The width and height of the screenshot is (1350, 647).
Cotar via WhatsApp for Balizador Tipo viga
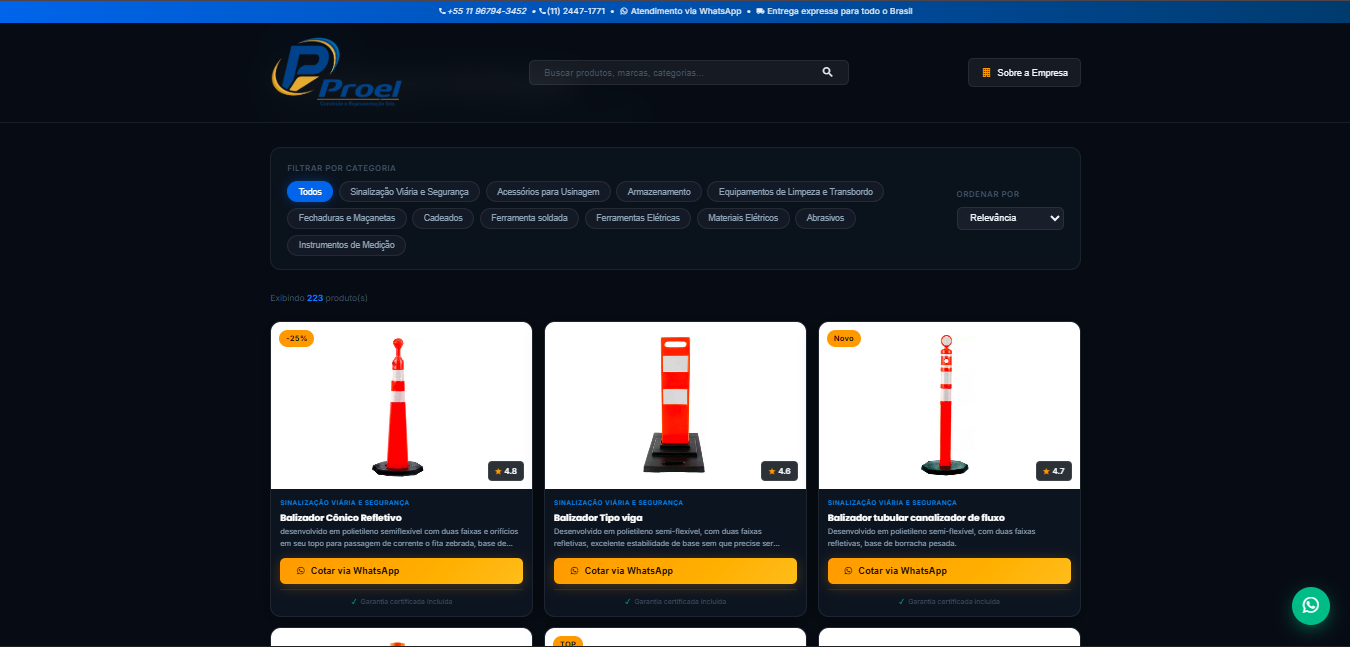point(675,571)
